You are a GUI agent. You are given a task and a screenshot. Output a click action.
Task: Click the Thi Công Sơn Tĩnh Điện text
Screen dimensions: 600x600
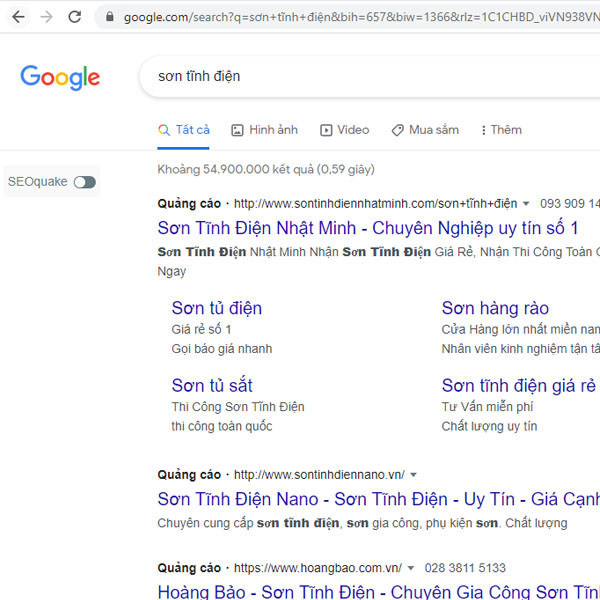pyautogui.click(x=238, y=407)
